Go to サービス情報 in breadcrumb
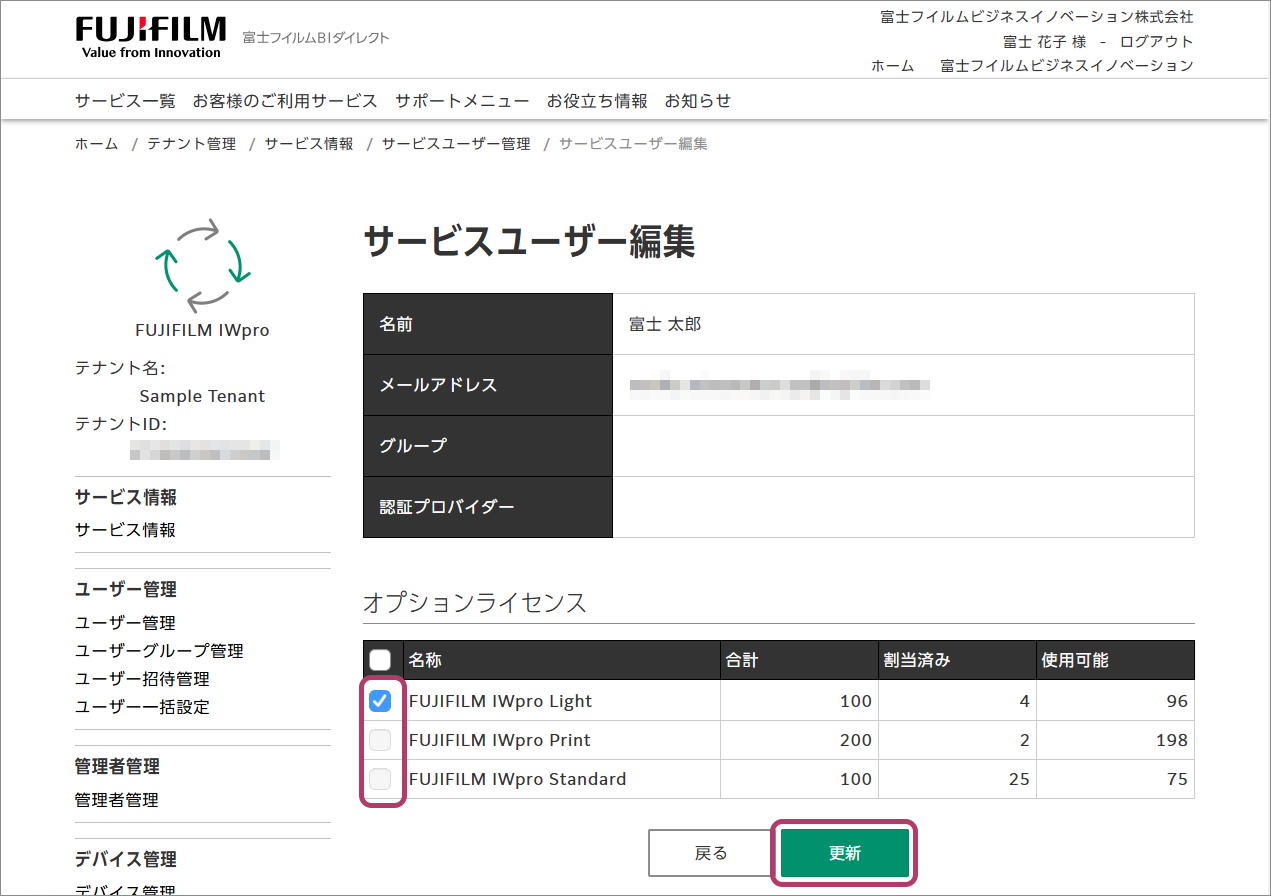This screenshot has width=1271, height=896. coord(309,144)
